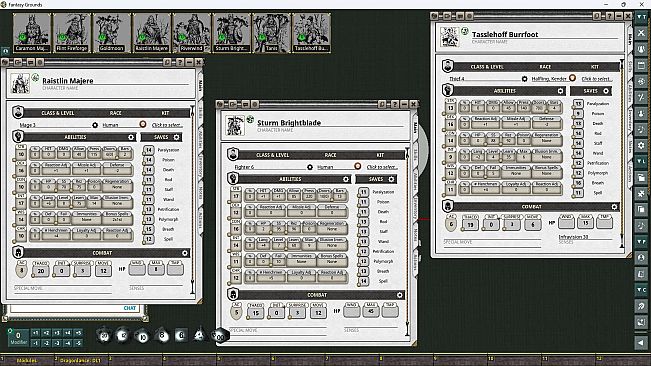The height and width of the screenshot is (366, 651).
Task: Open the Options gear in the right sidebar
Action: pyautogui.click(x=641, y=145)
